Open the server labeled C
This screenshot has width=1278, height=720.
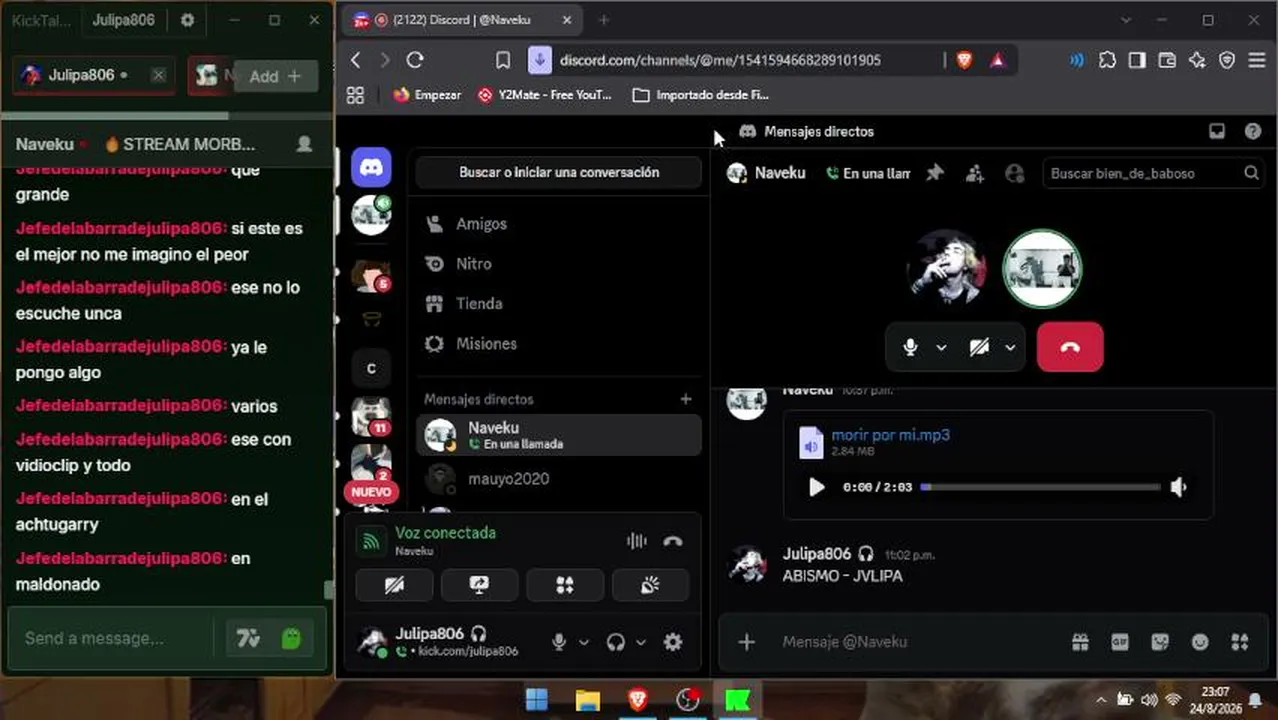pos(371,368)
